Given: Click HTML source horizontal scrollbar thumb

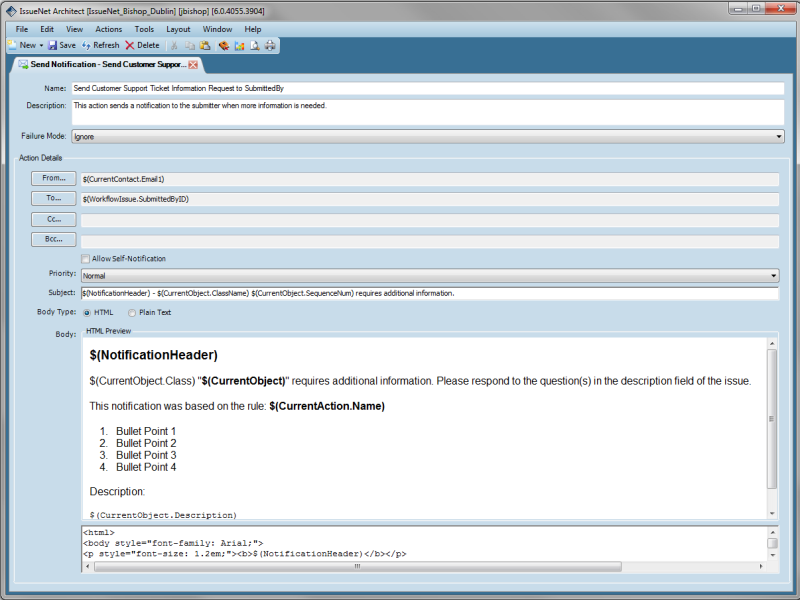Looking at the screenshot, I should (x=358, y=566).
